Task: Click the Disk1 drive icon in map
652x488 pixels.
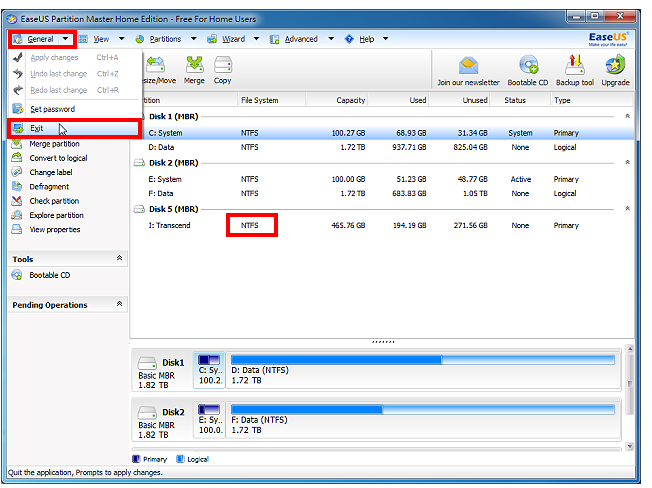Action: coord(147,363)
